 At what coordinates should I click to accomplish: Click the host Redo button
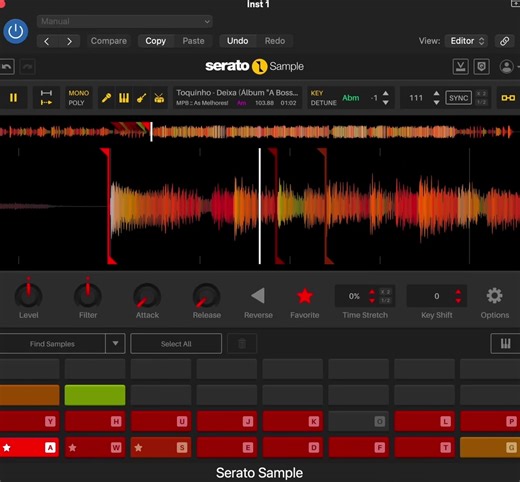click(275, 41)
